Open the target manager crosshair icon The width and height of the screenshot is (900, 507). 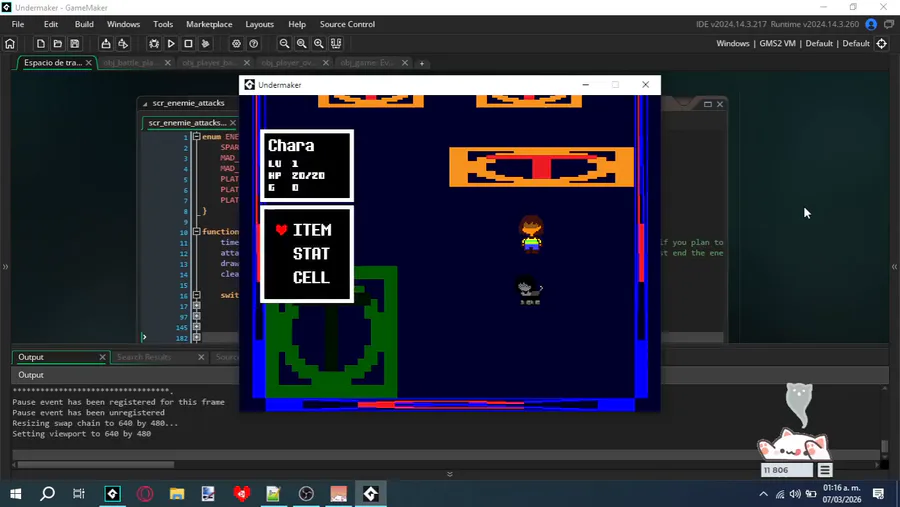click(882, 44)
